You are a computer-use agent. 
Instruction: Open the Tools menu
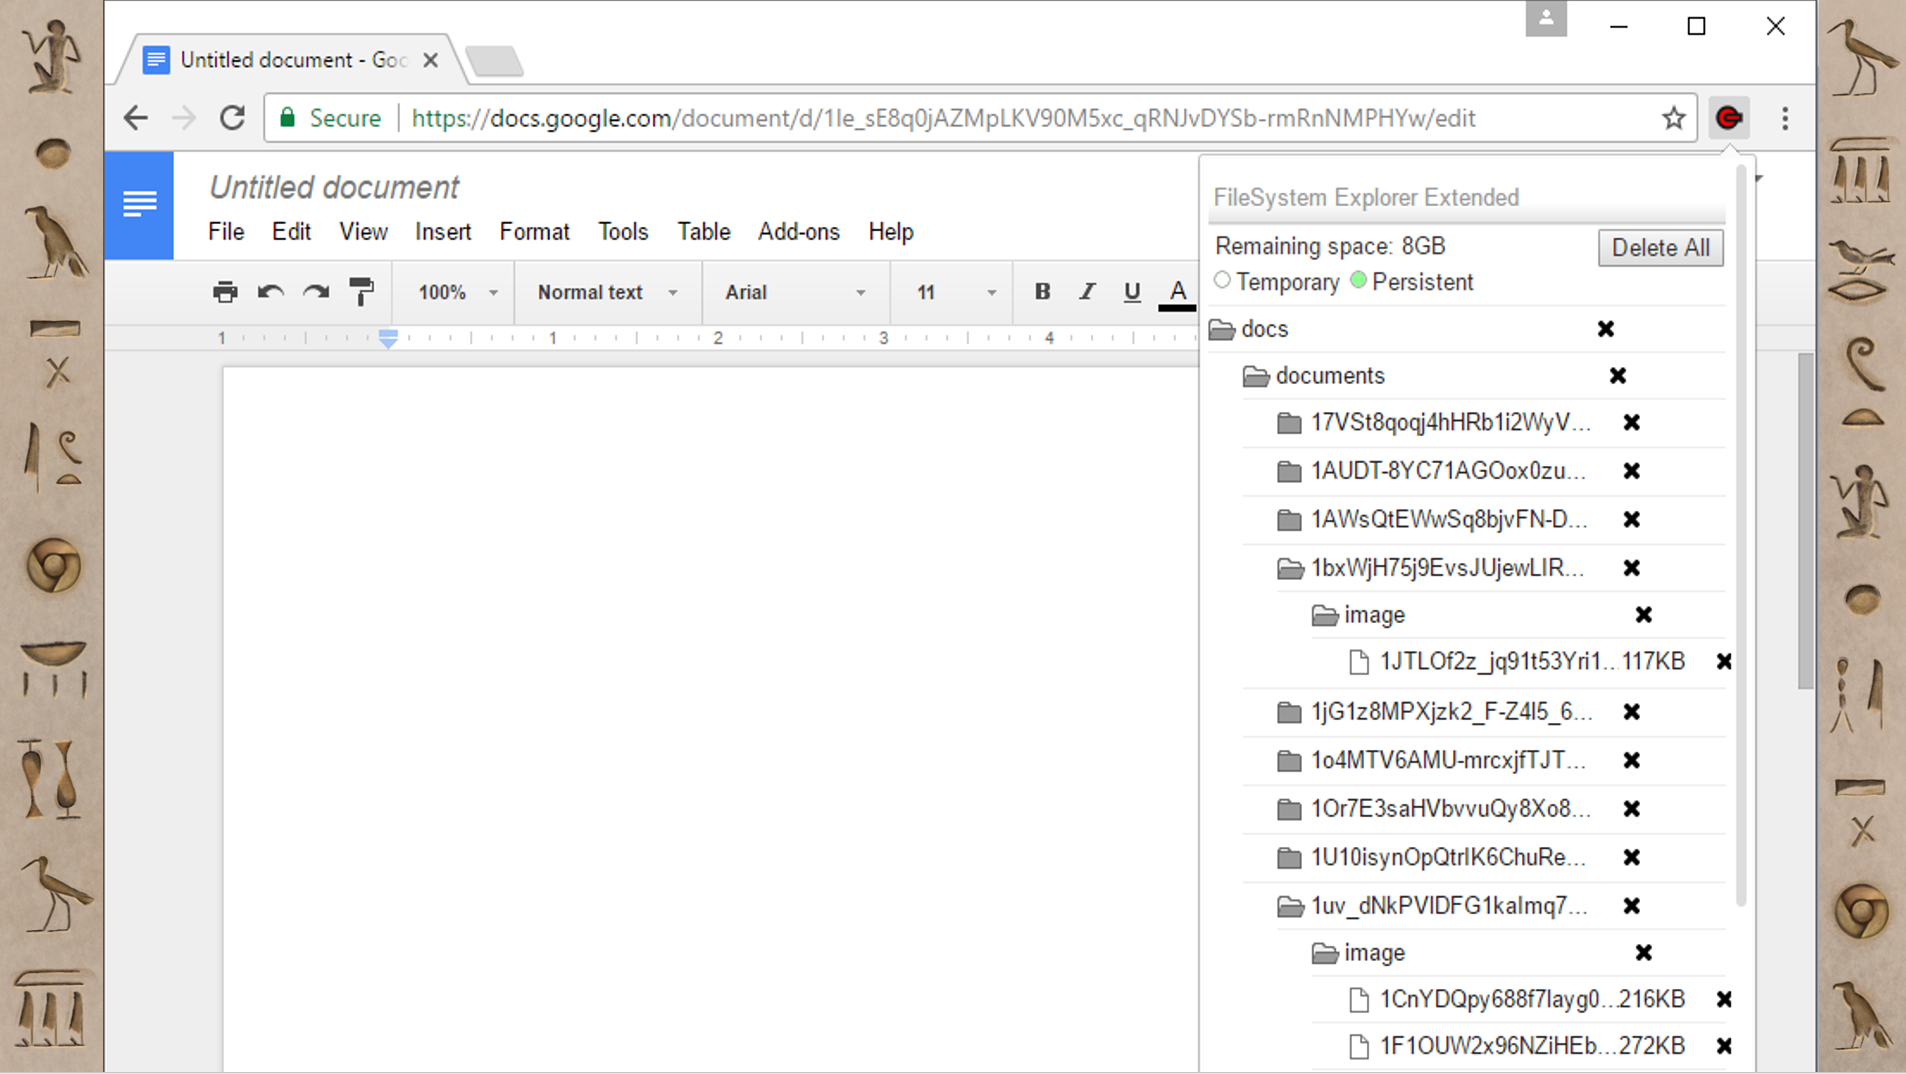pyautogui.click(x=623, y=232)
